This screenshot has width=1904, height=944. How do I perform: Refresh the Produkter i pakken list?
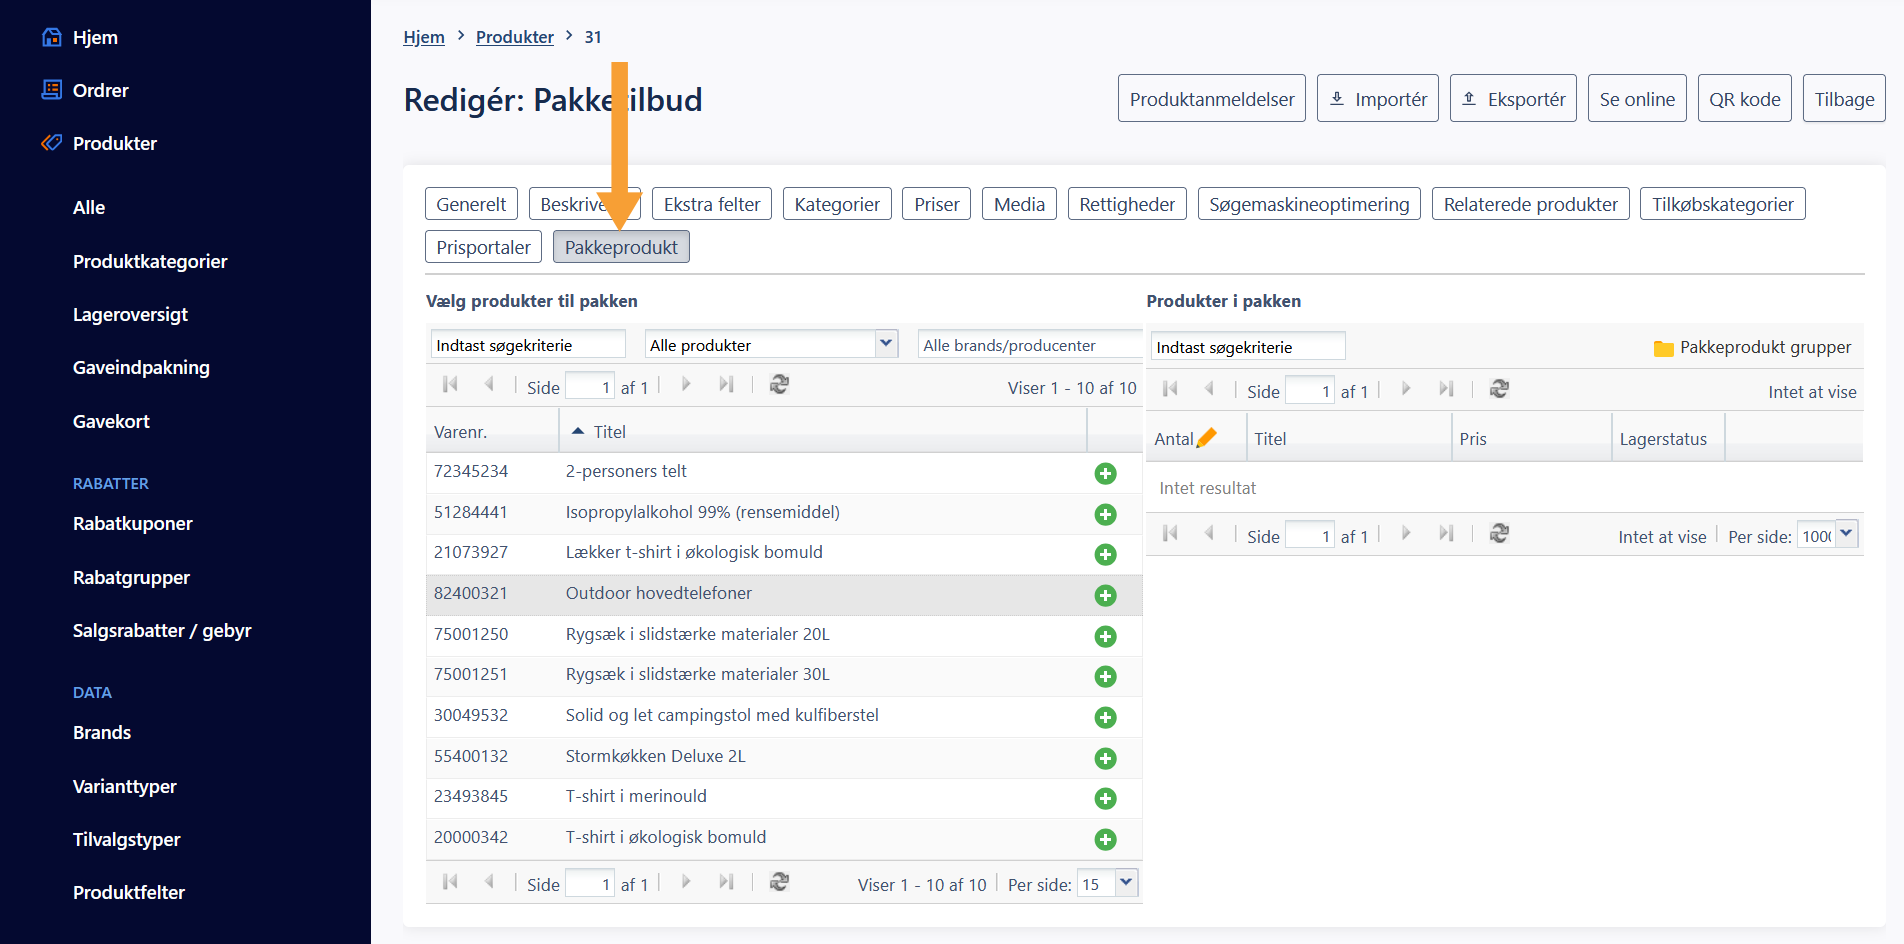click(1498, 389)
